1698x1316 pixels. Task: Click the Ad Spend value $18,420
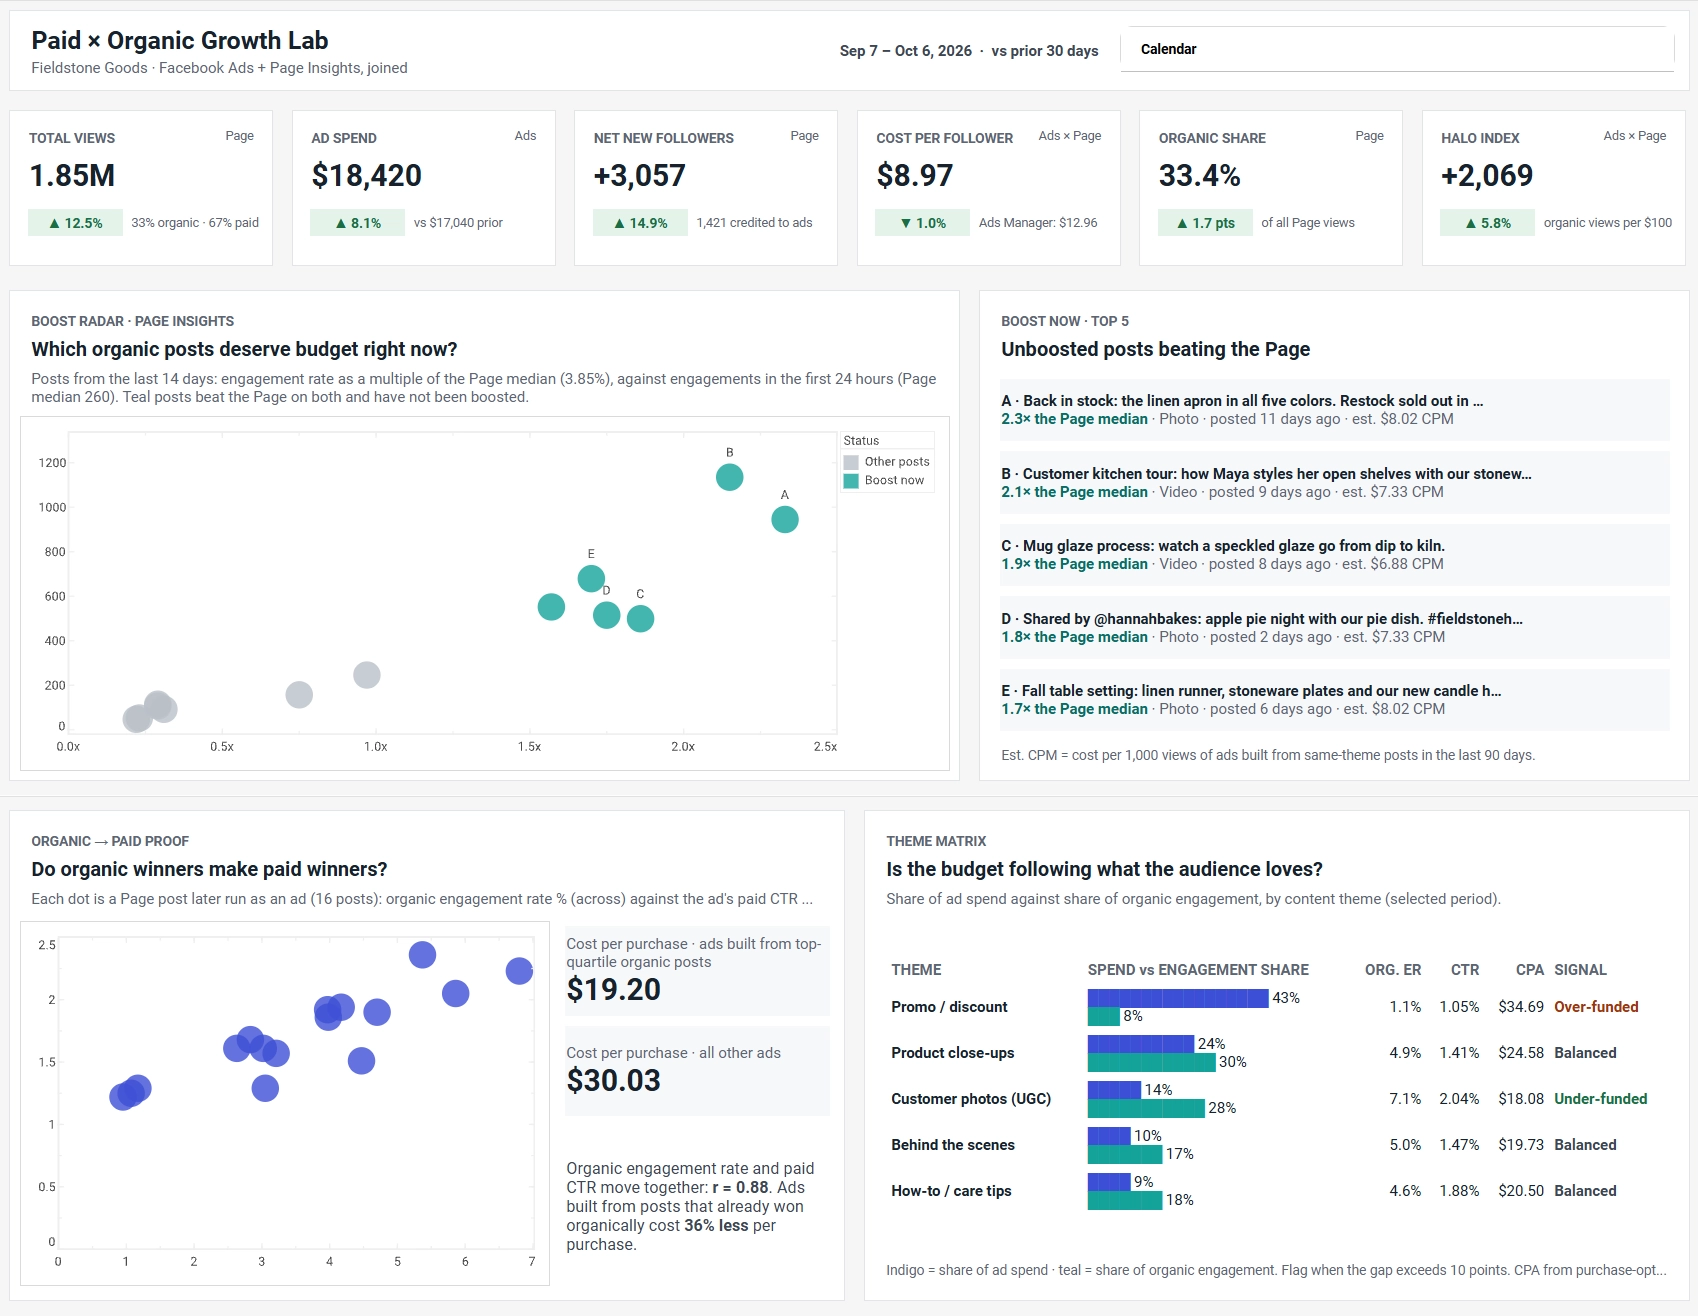[366, 176]
